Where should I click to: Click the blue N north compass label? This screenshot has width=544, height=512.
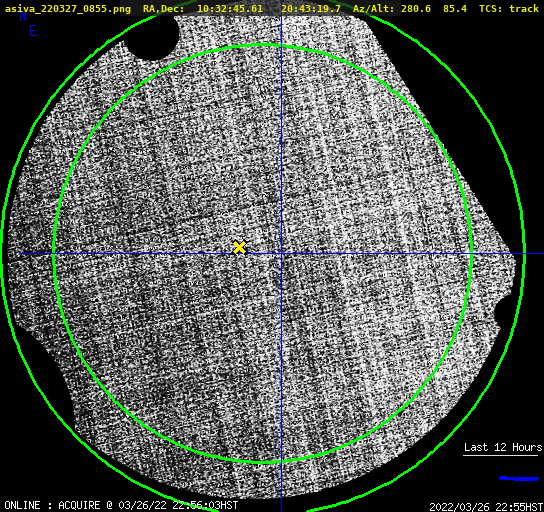[23, 17]
